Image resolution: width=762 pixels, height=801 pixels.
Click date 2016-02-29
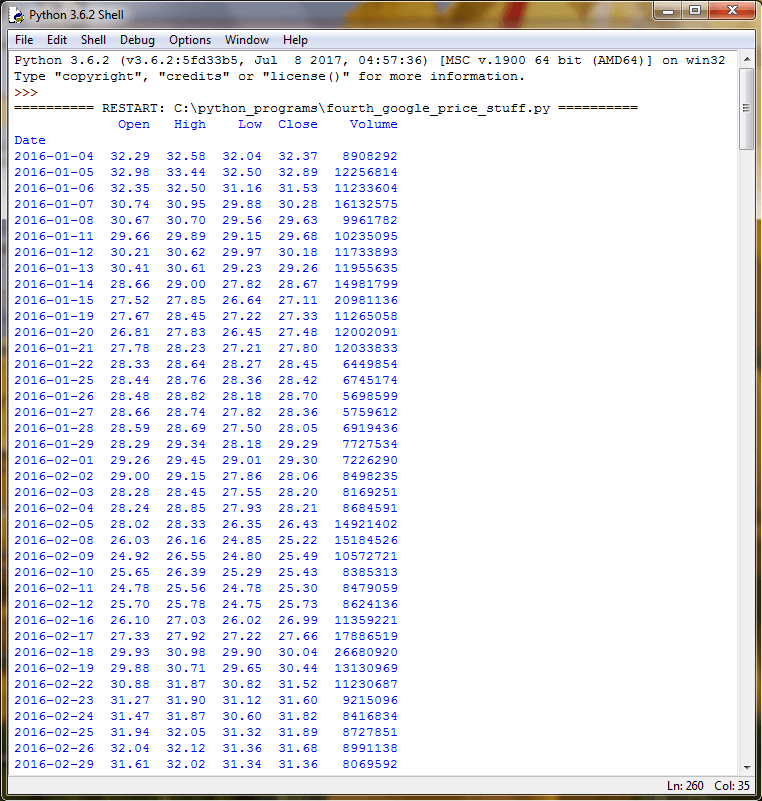(54, 764)
